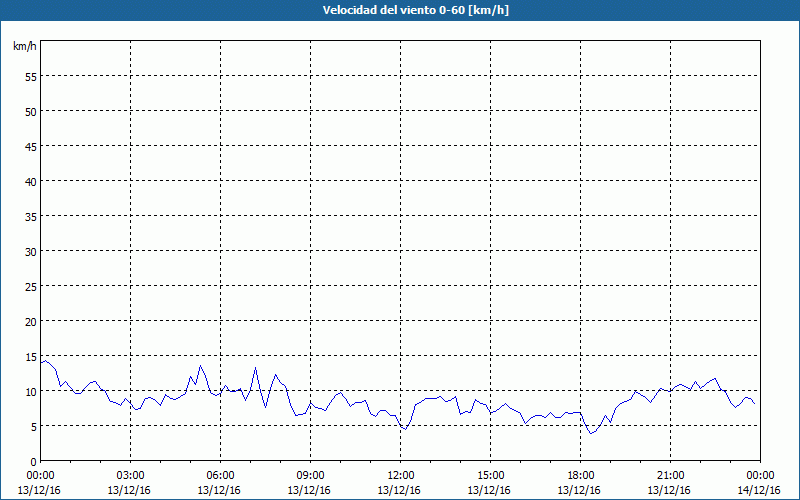Select the "35" y-axis label

(x=31, y=216)
